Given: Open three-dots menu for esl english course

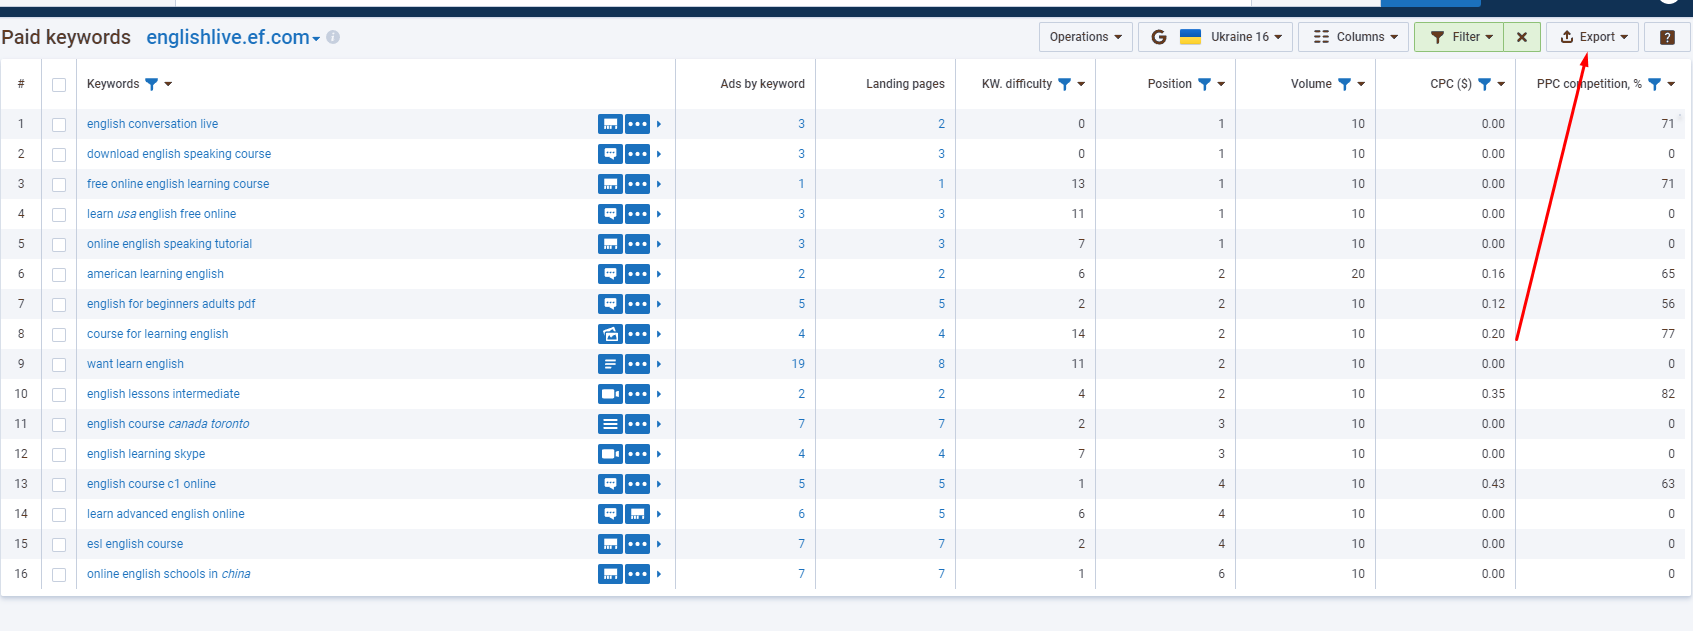Looking at the screenshot, I should tap(638, 544).
